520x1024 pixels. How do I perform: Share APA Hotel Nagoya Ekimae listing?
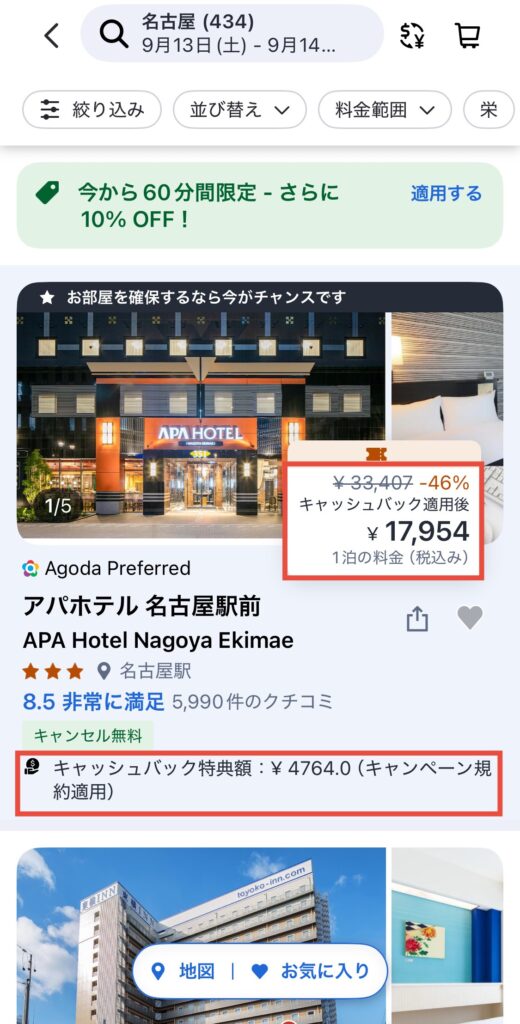pyautogui.click(x=417, y=618)
